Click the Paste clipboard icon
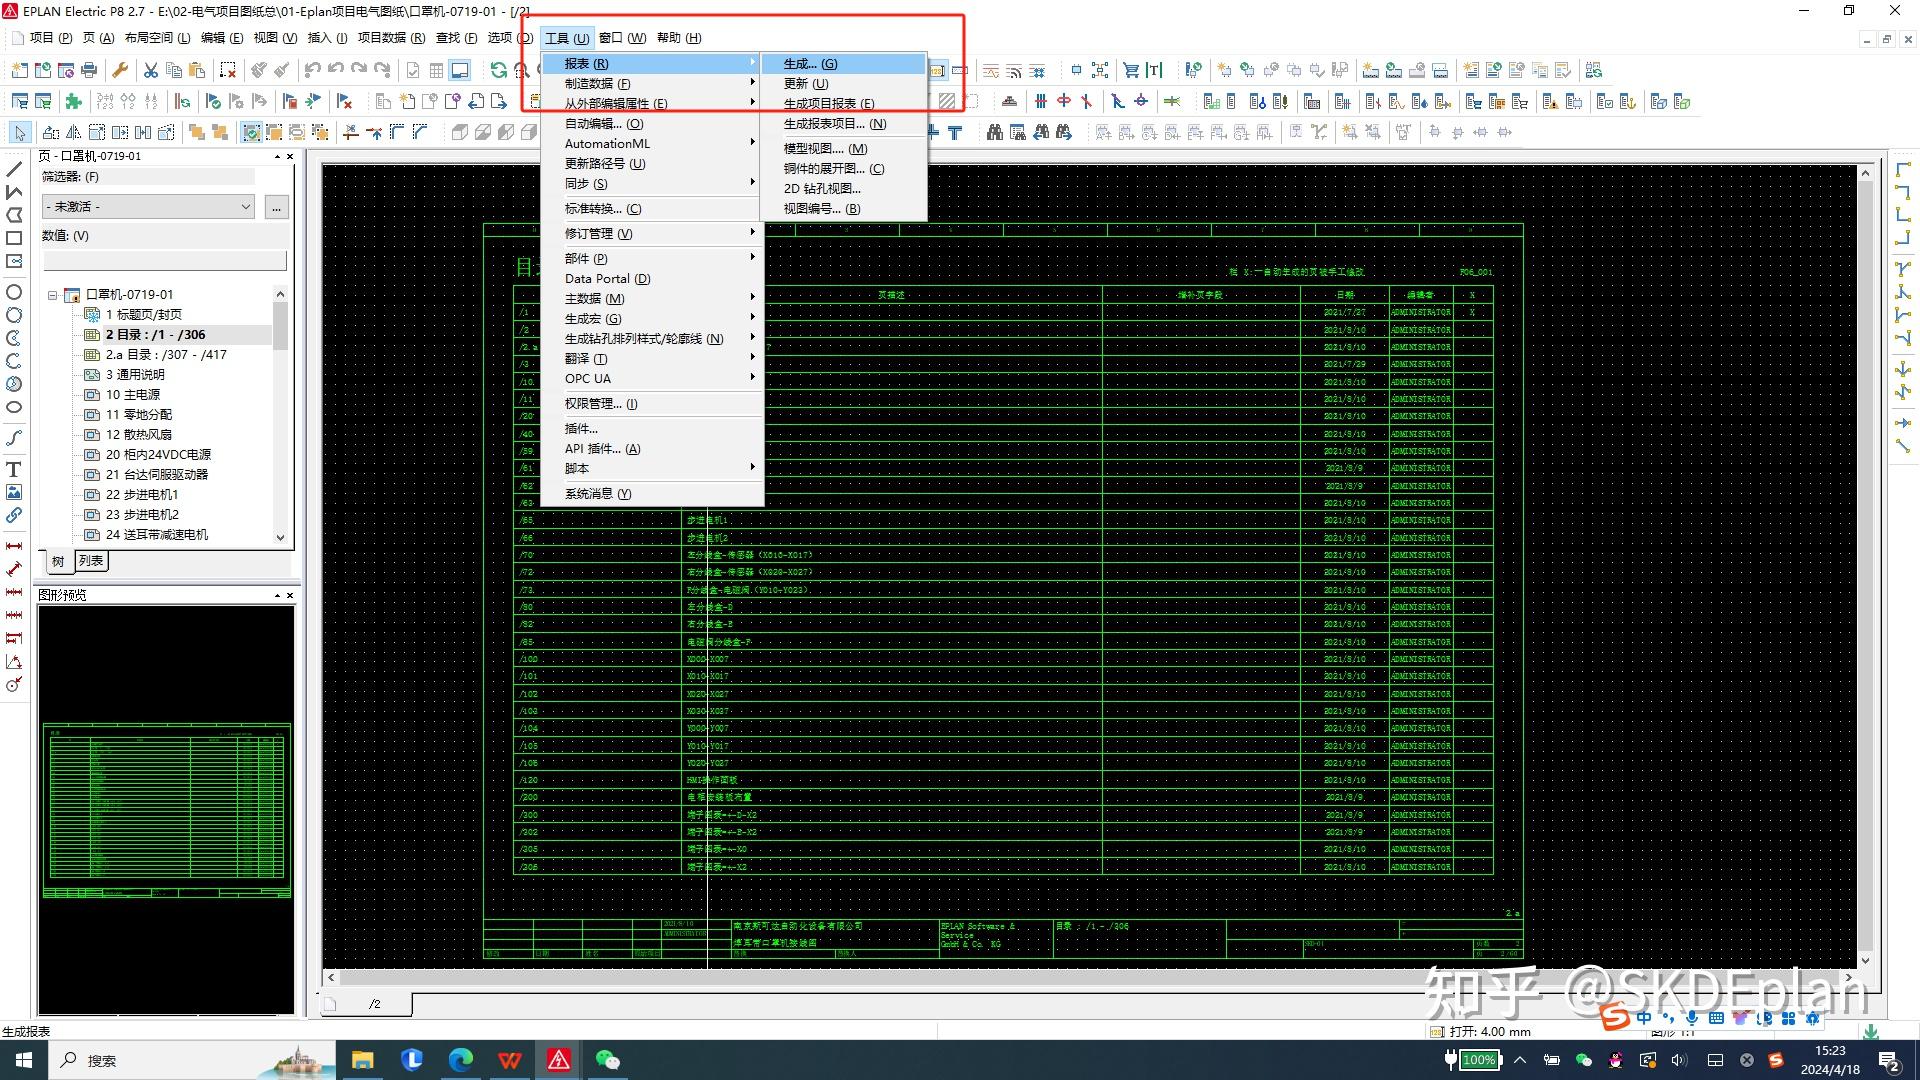The width and height of the screenshot is (1920, 1080). pos(197,70)
